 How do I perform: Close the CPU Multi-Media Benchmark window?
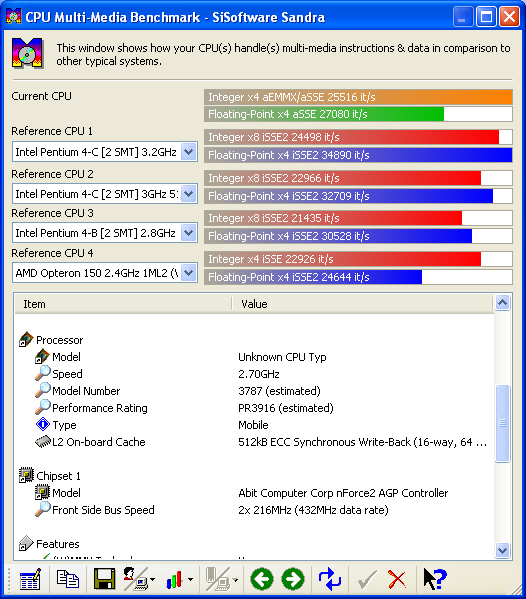coord(509,17)
